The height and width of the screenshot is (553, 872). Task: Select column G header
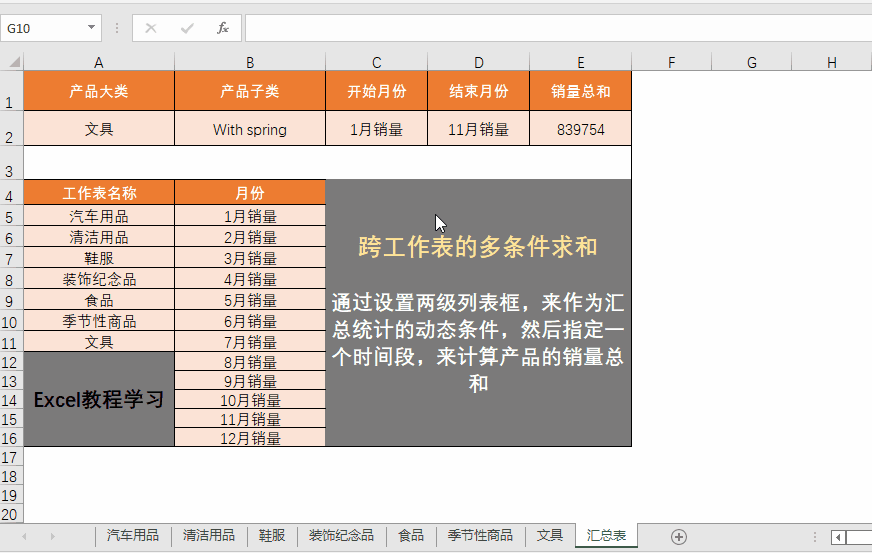[x=752, y=62]
